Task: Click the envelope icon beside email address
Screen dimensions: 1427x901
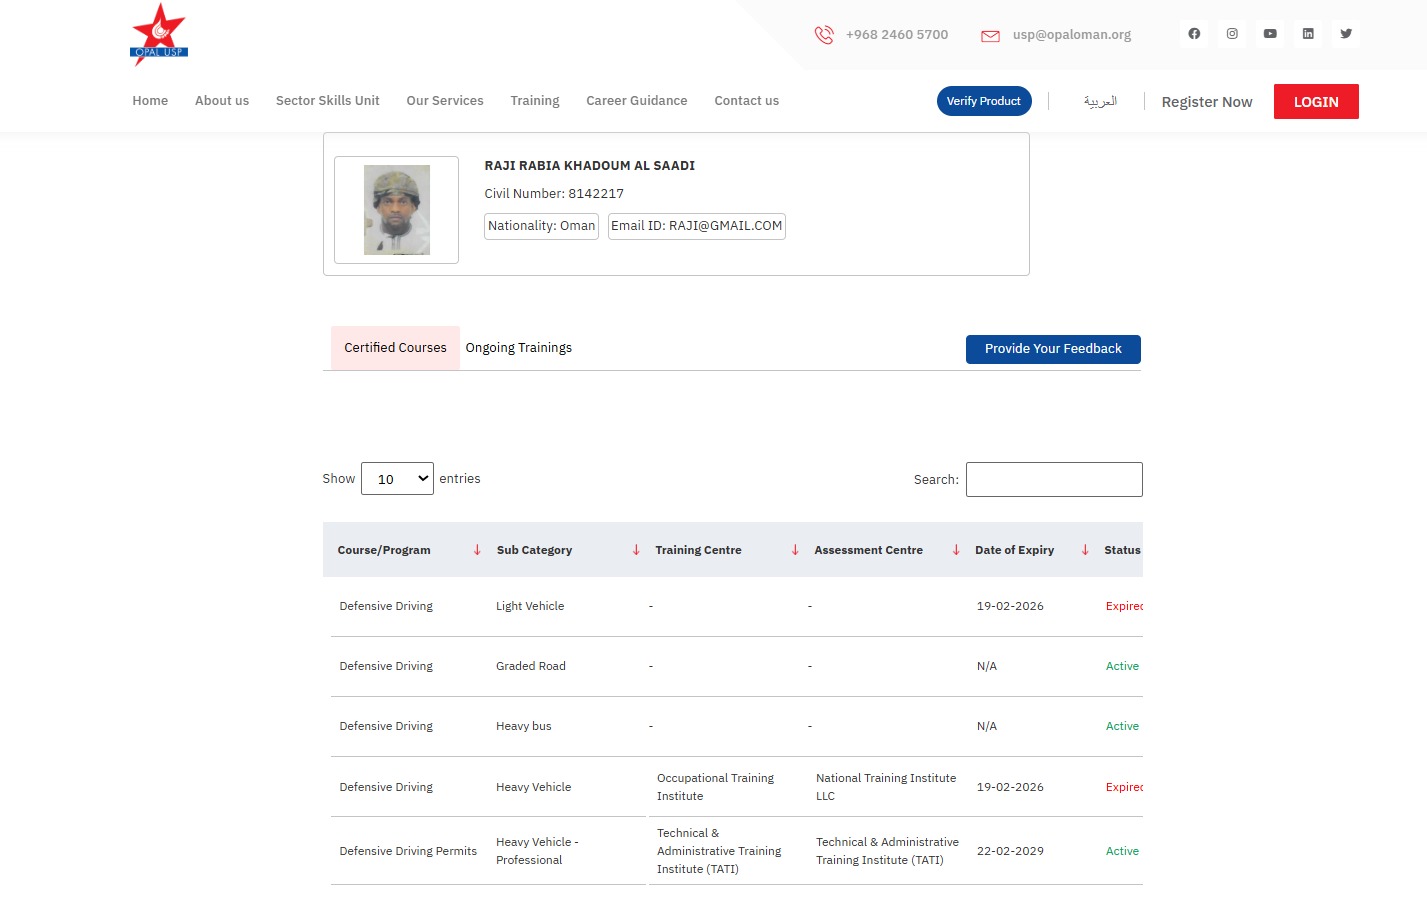Action: 990,36
